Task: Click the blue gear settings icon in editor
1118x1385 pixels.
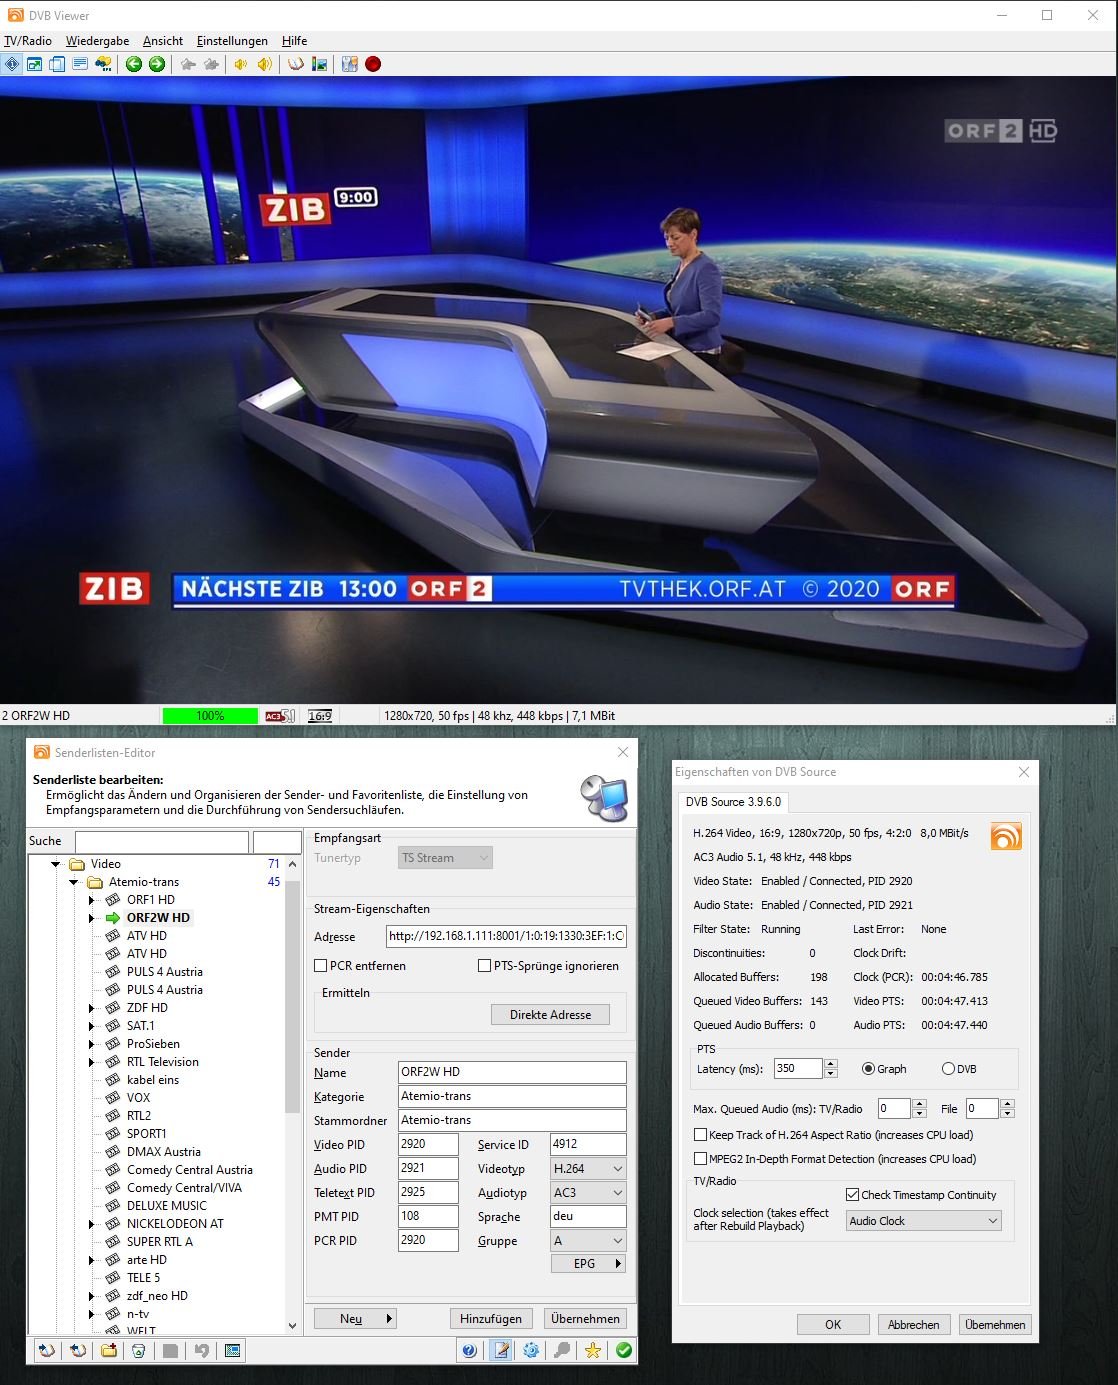Action: point(531,1351)
